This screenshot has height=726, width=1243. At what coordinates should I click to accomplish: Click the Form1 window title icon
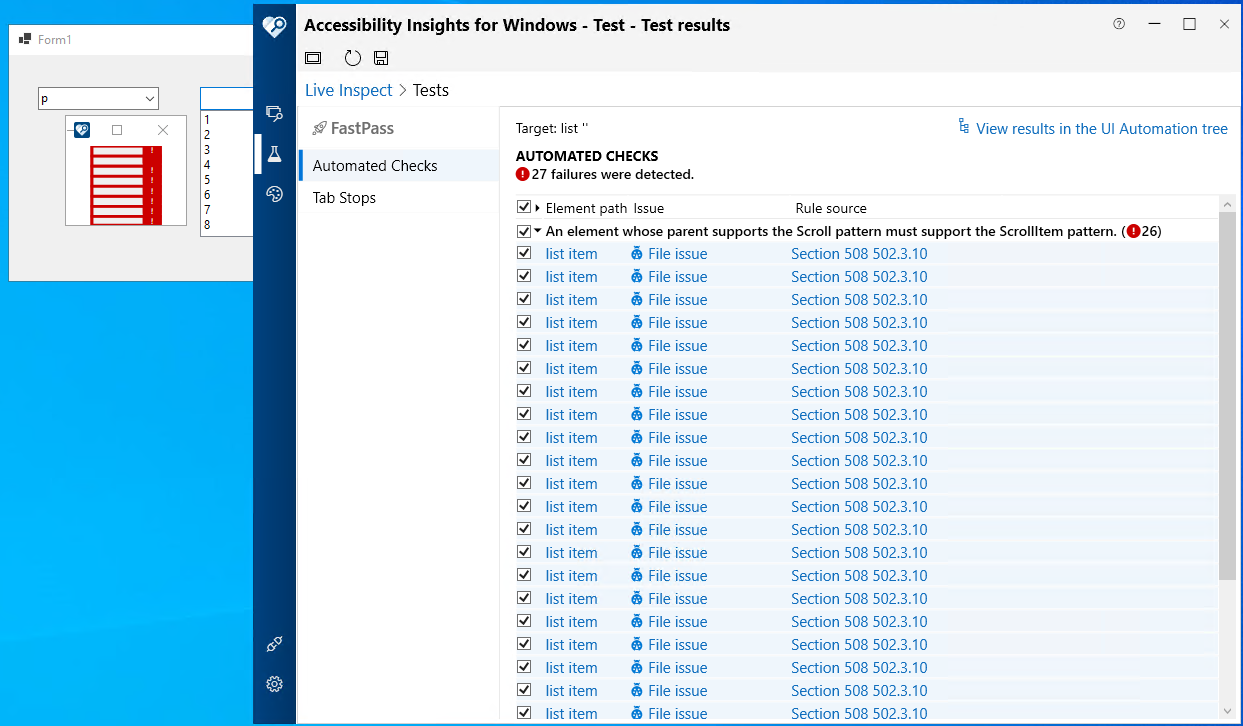click(25, 39)
